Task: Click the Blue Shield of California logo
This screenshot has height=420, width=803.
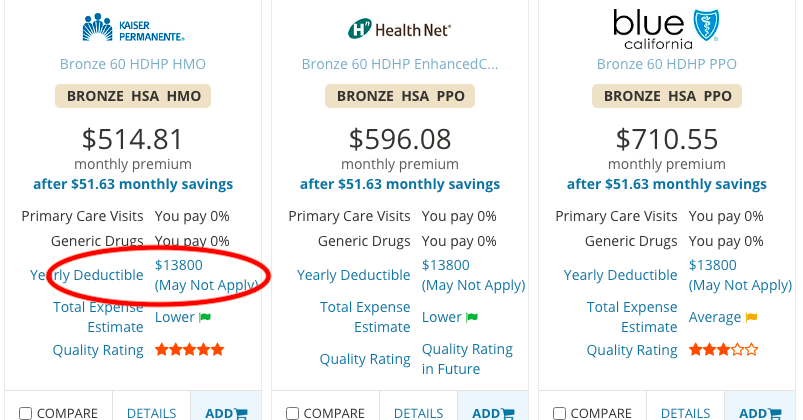Action: point(666,29)
